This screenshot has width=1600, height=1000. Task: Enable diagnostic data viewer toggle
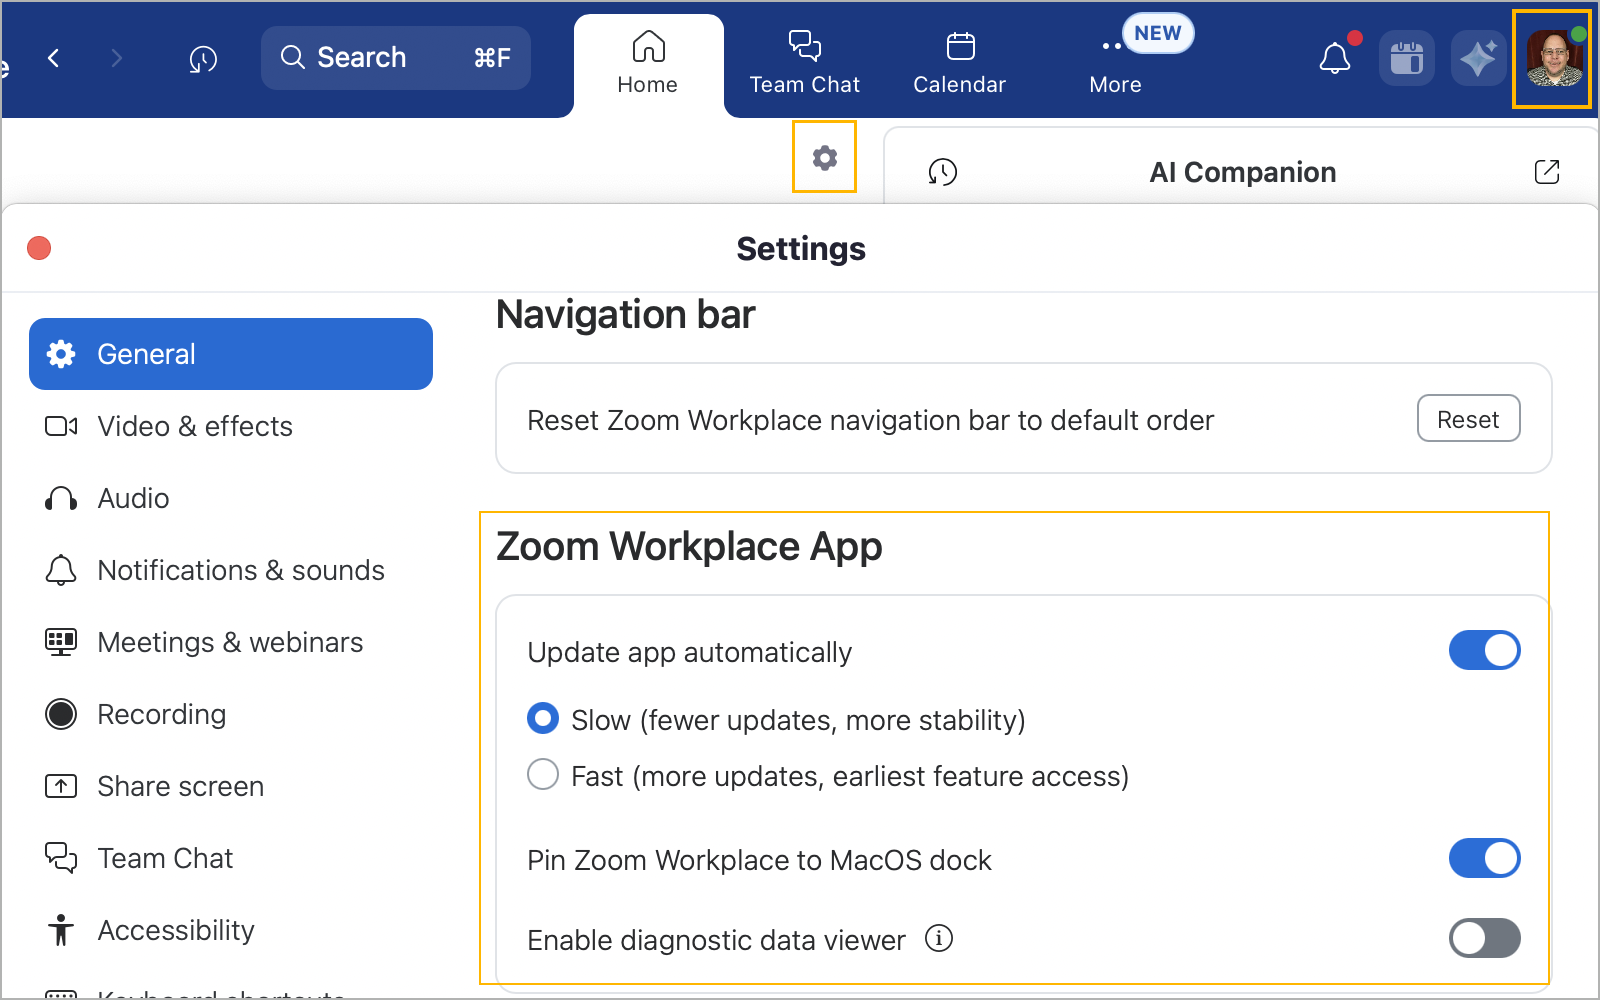point(1484,939)
